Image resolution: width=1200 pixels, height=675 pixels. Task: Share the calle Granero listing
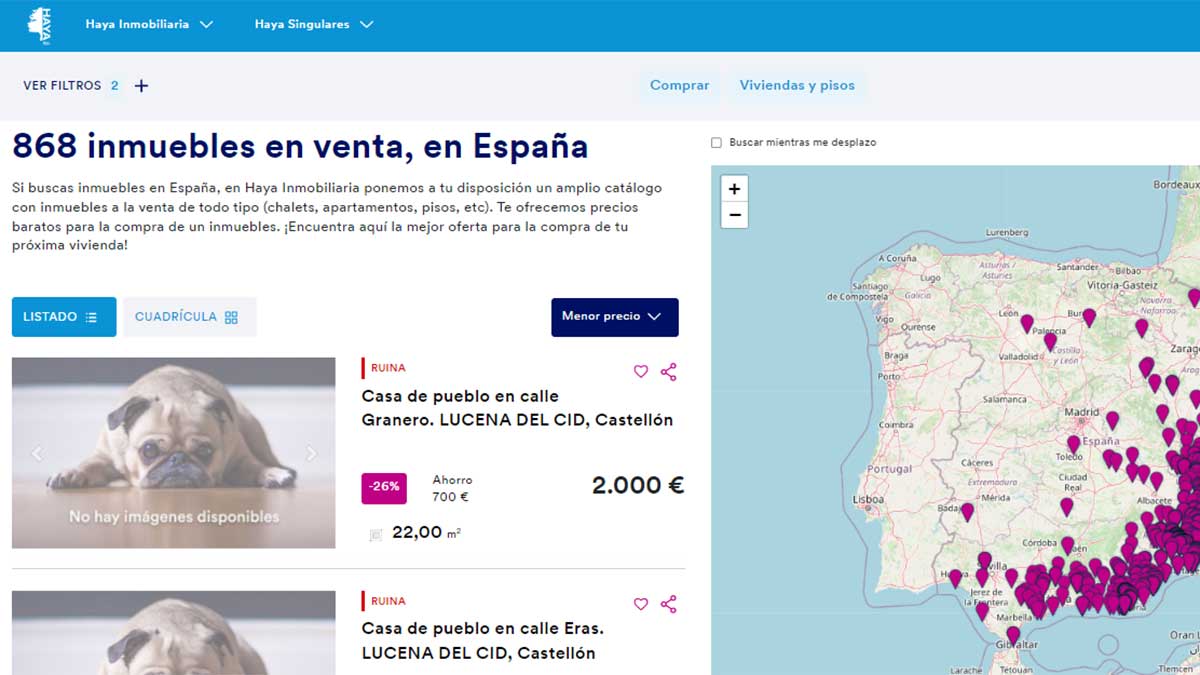(x=669, y=372)
